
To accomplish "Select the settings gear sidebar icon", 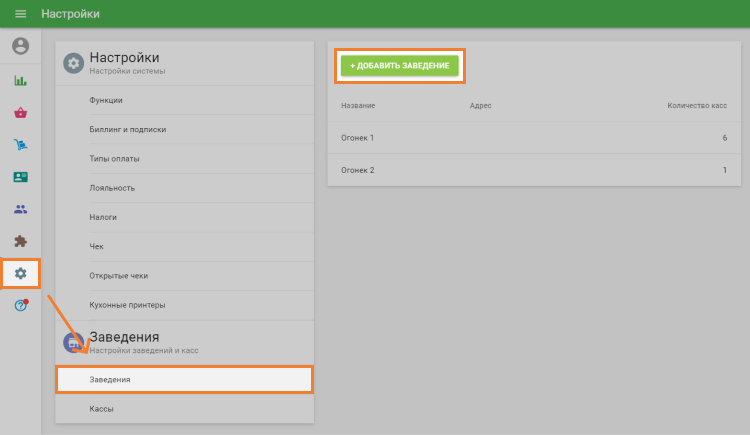I will (20, 273).
